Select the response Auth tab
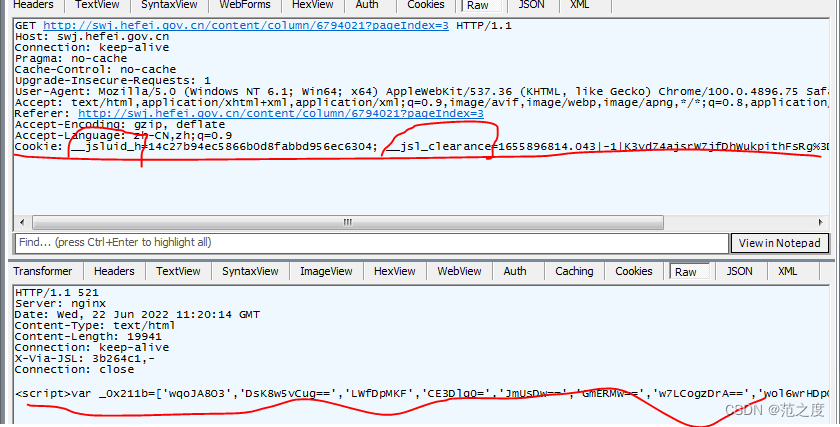 515,271
